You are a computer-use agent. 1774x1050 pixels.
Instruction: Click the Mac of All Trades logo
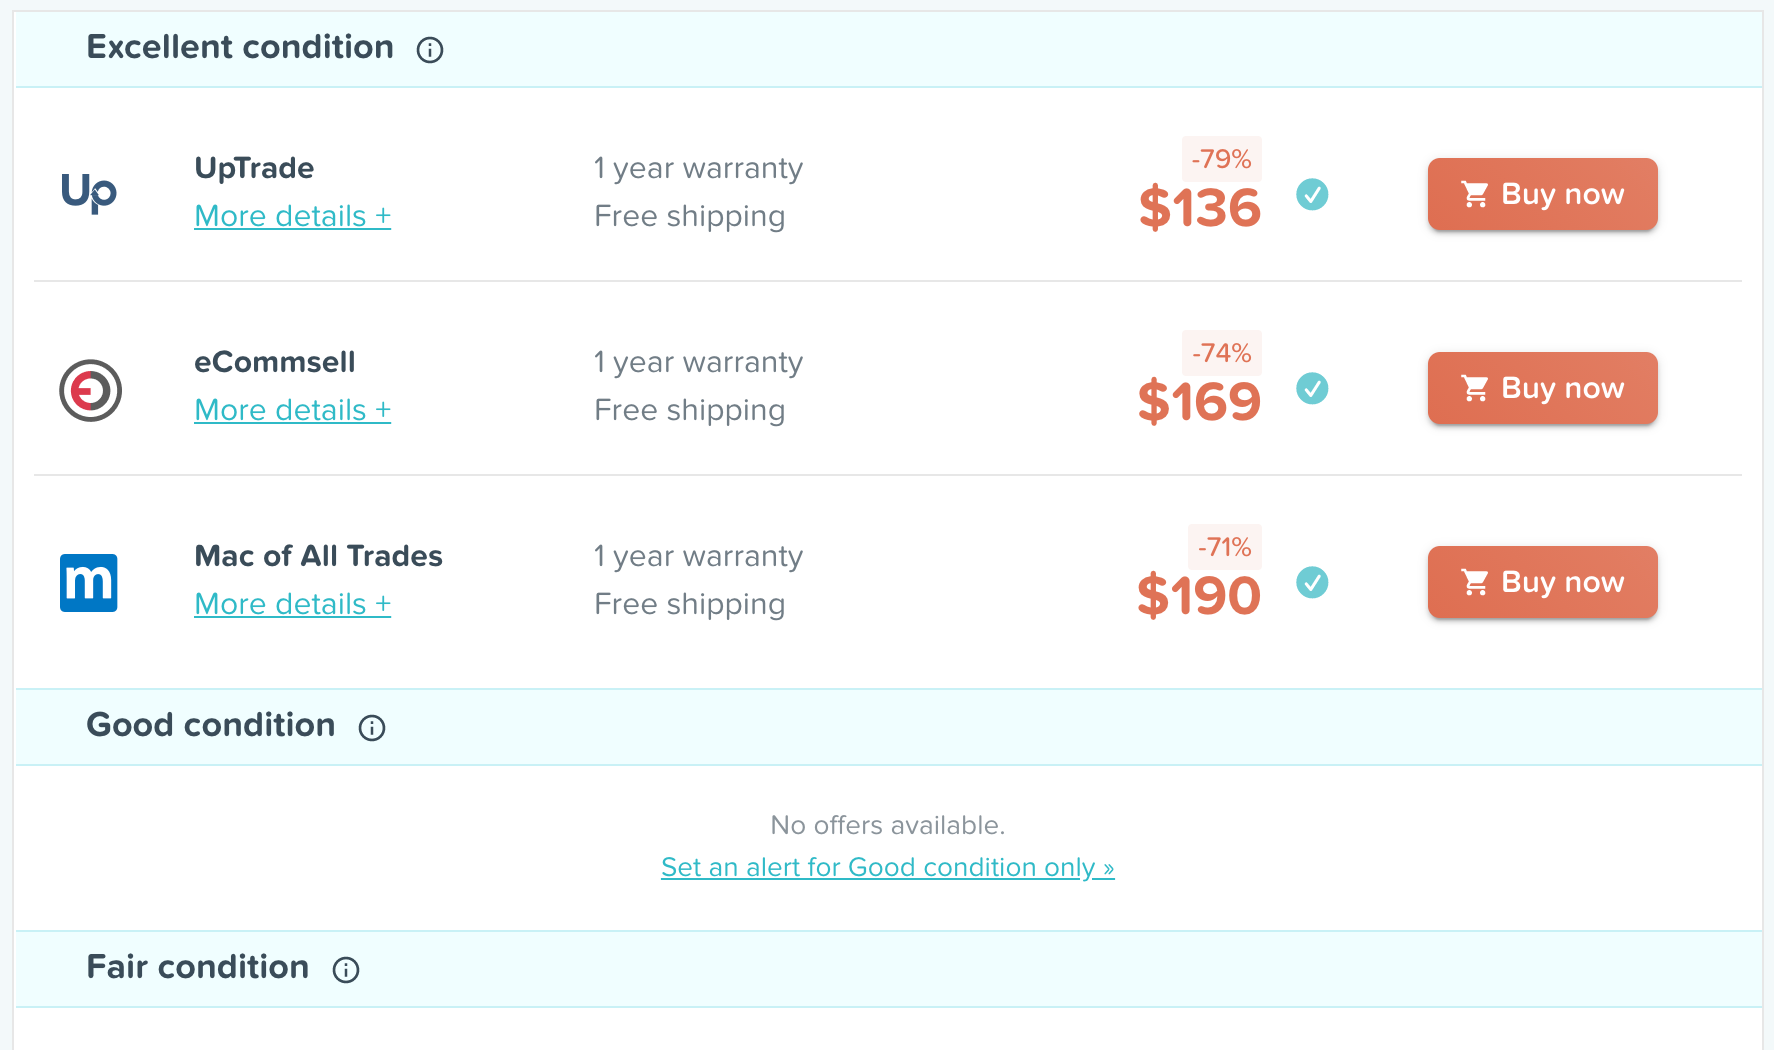point(89,582)
